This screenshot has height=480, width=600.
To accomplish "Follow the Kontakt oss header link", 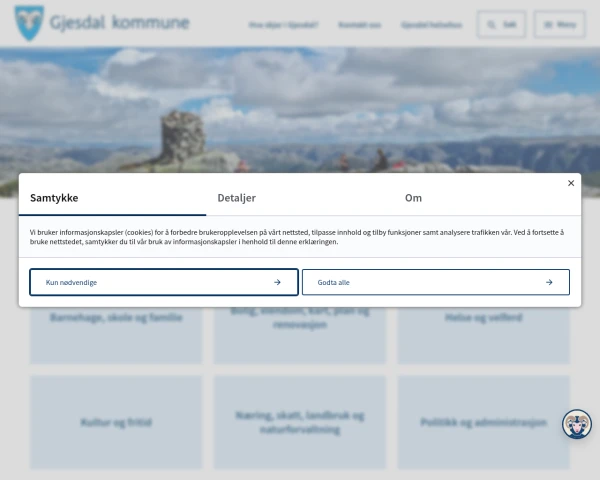I will pyautogui.click(x=360, y=25).
